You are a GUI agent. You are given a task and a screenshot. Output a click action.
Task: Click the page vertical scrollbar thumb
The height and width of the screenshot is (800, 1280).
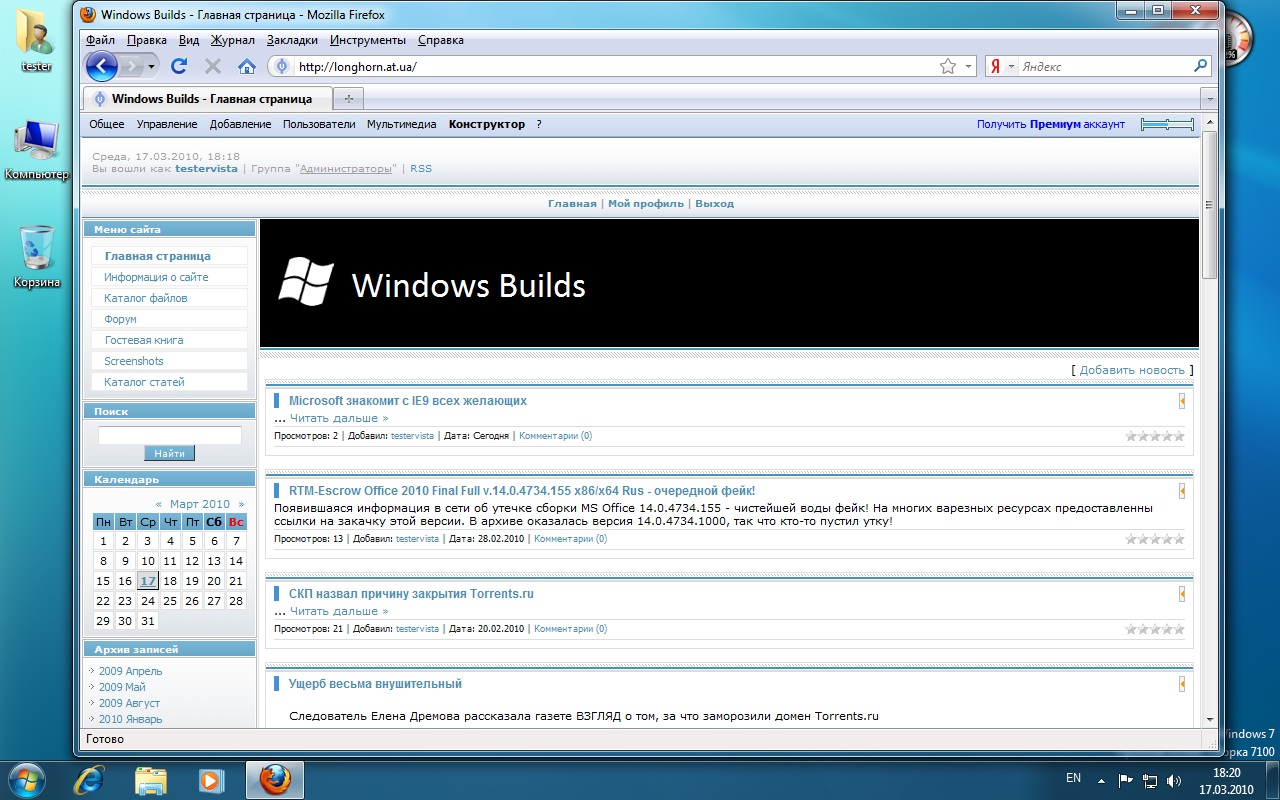point(1209,203)
